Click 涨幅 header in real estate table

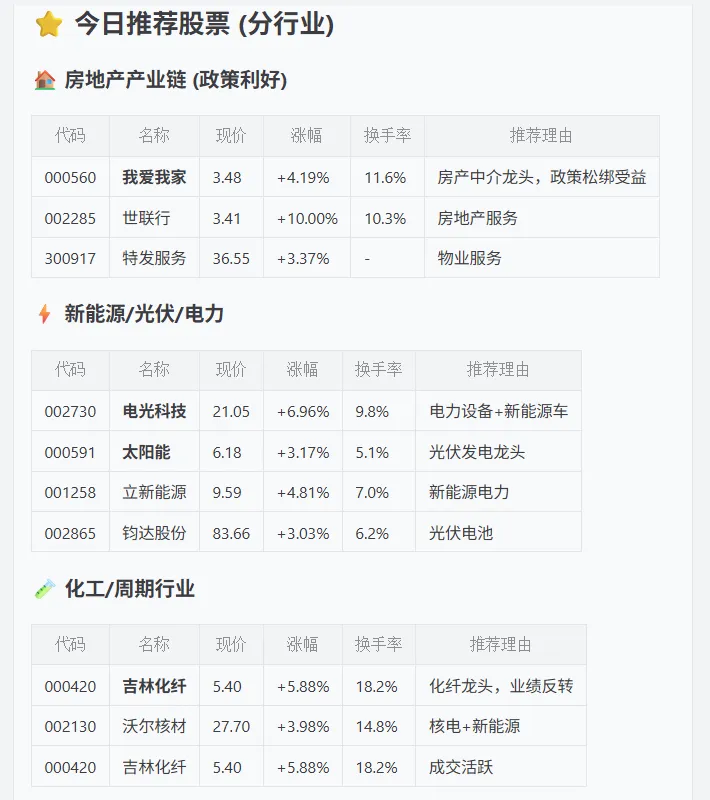[307, 136]
